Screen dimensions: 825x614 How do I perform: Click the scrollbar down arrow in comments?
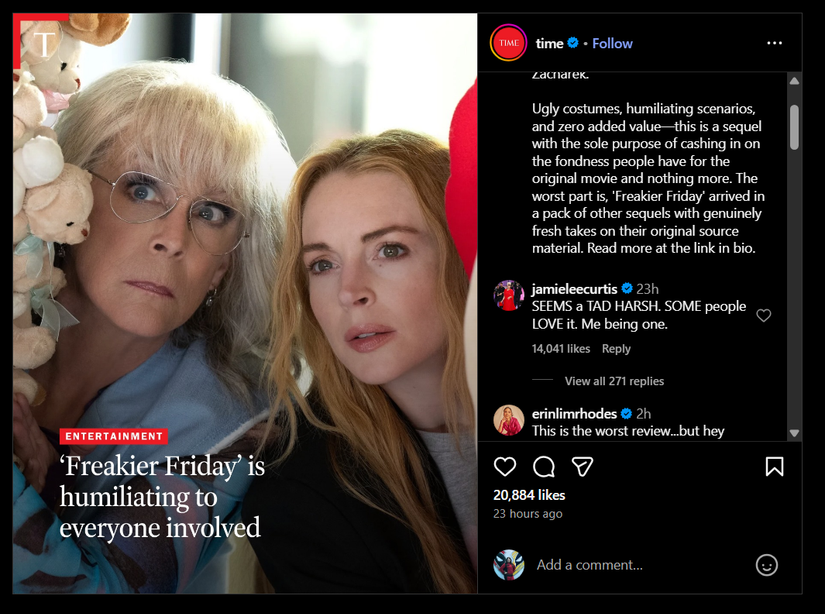click(794, 433)
